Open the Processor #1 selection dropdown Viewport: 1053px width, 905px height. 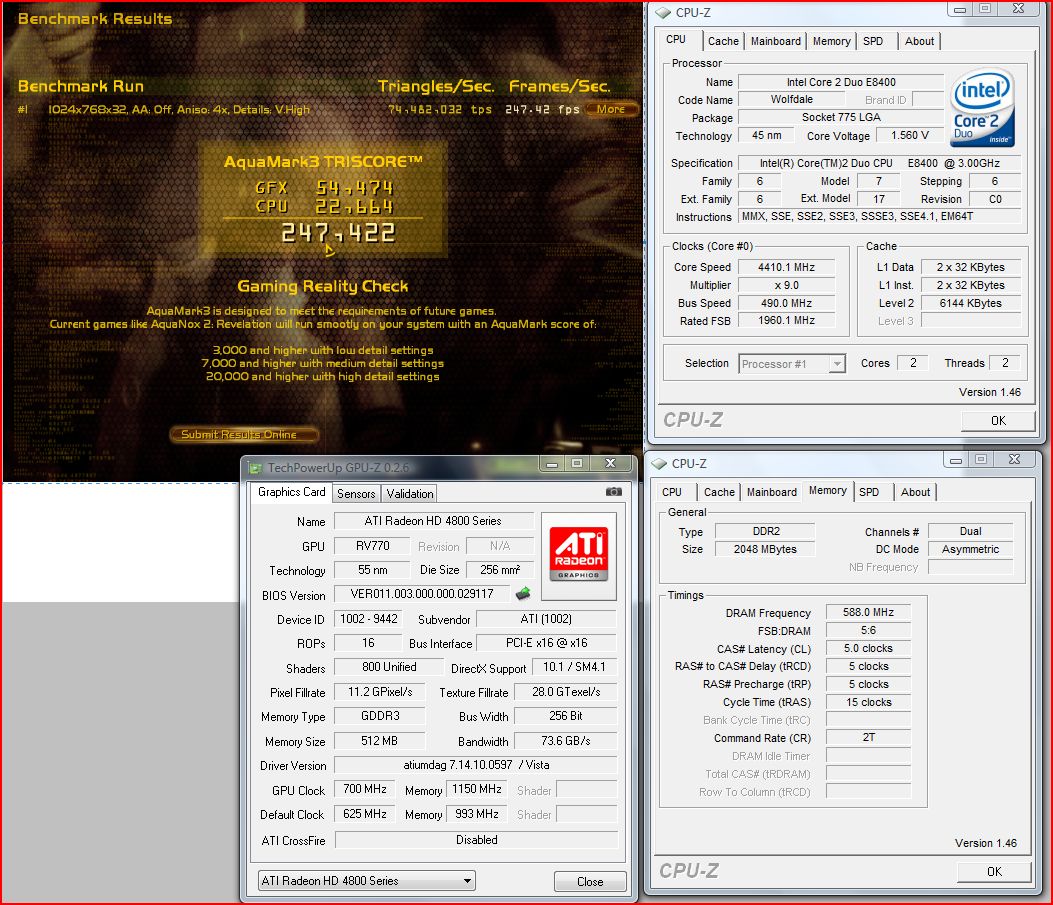837,364
